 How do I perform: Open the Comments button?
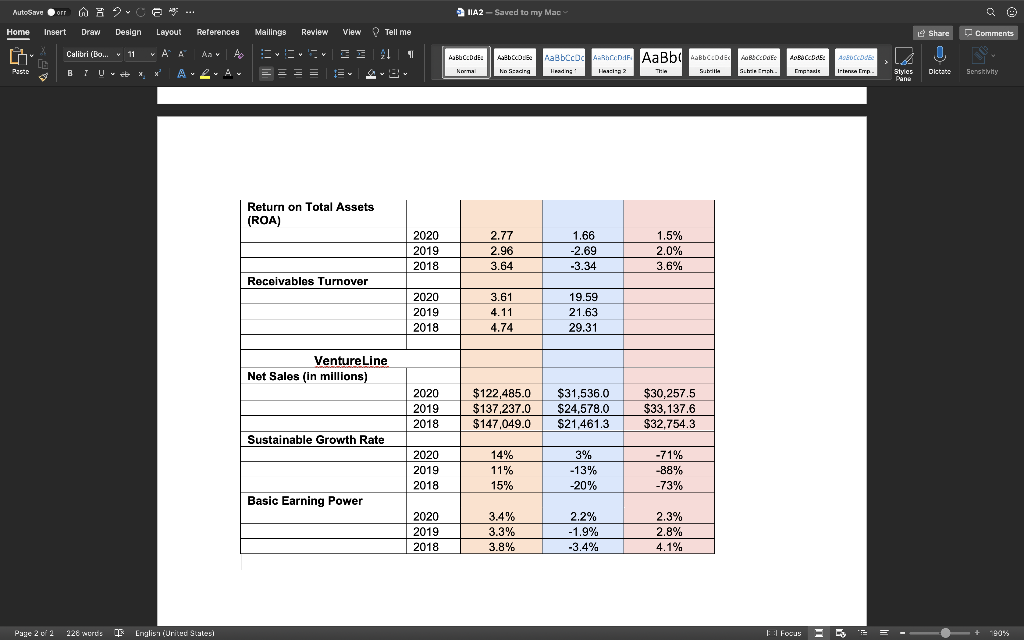point(989,33)
